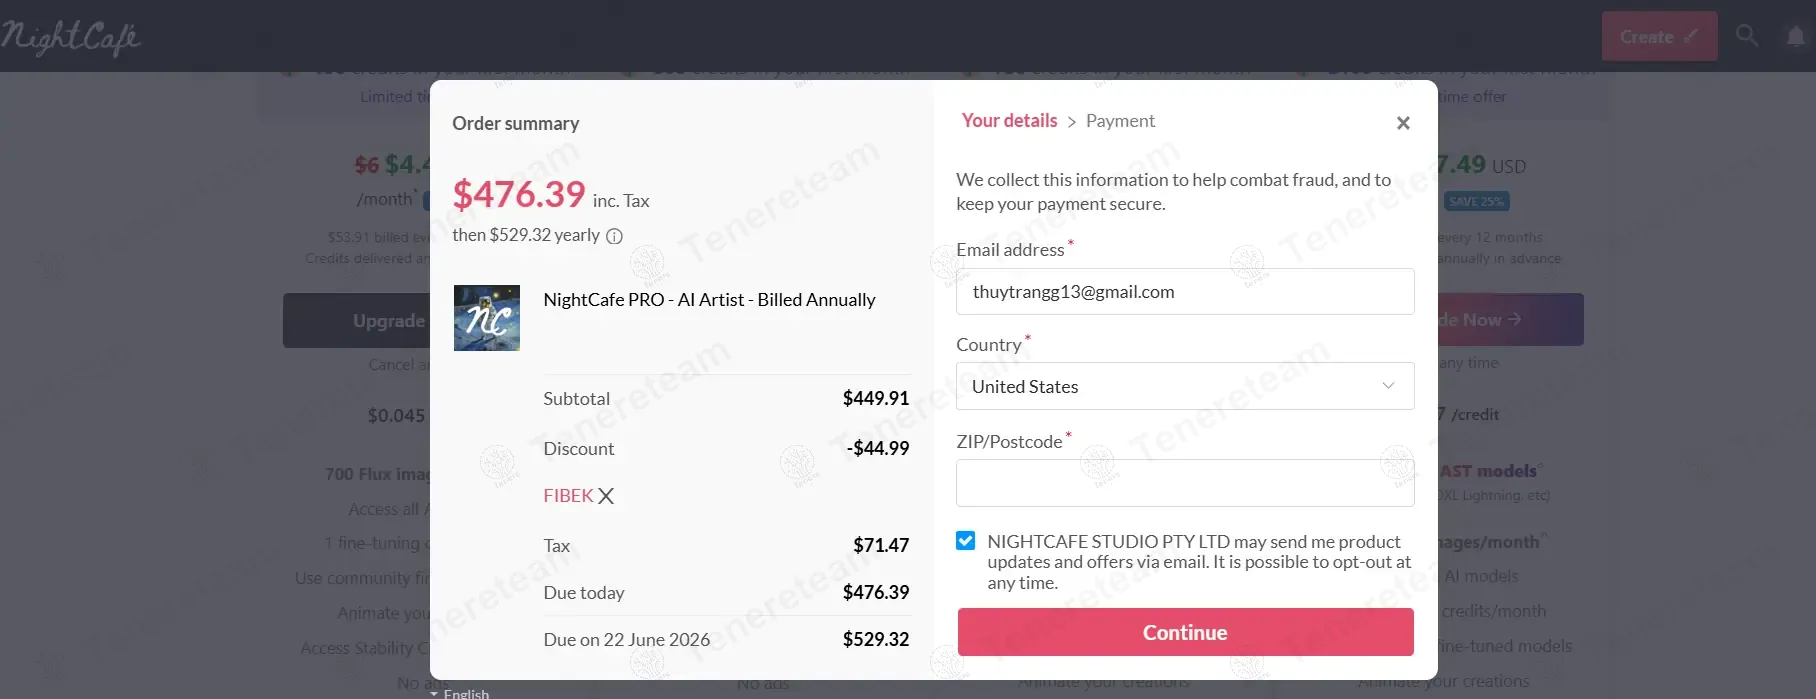Open search via magnifier icon
Image resolution: width=1816 pixels, height=699 pixels.
tap(1747, 36)
